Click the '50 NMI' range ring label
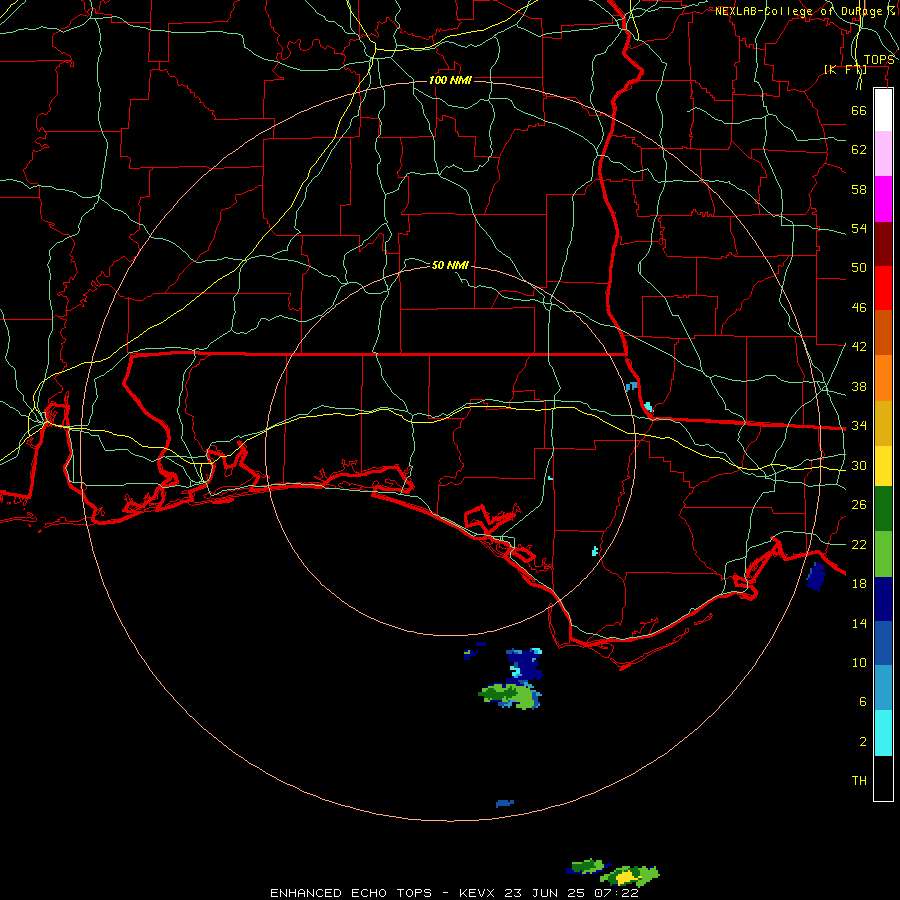Screen dimensions: 900x900 tap(450, 265)
